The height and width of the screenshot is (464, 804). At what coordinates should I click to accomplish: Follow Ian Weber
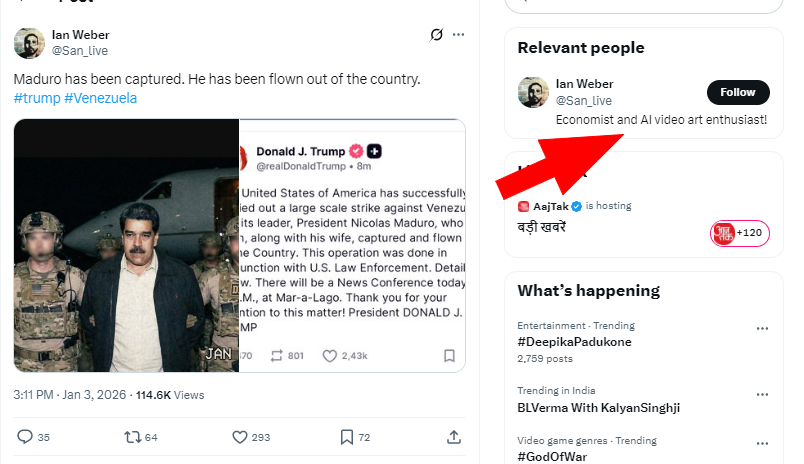point(737,92)
